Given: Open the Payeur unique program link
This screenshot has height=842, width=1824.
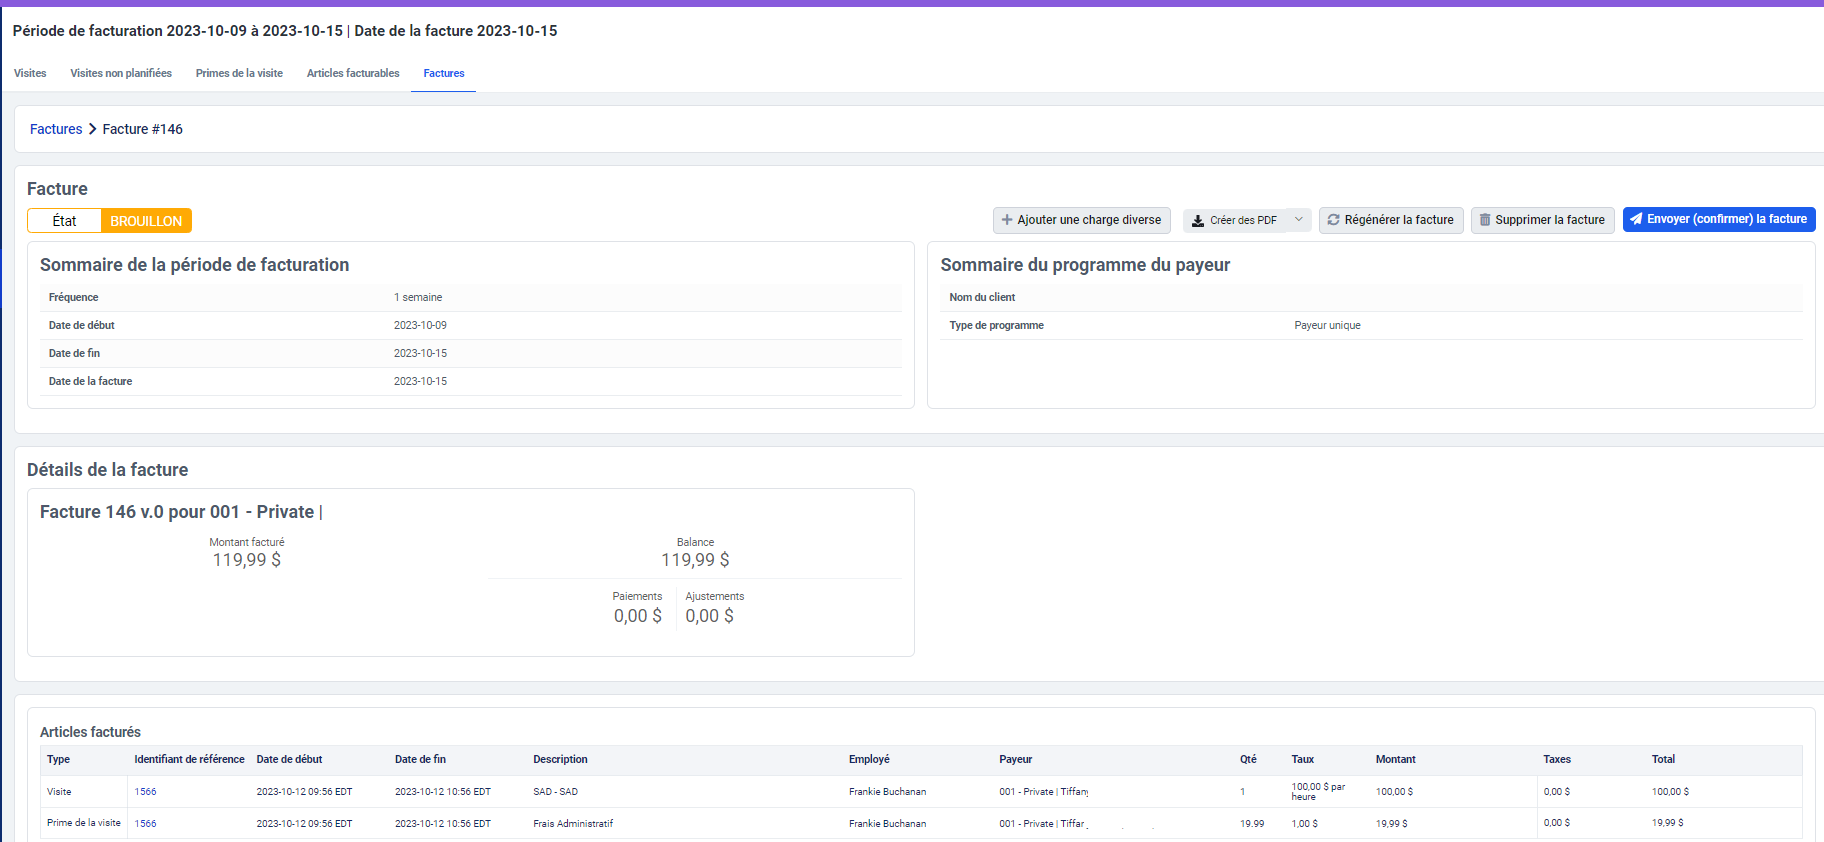Looking at the screenshot, I should coord(1327,325).
